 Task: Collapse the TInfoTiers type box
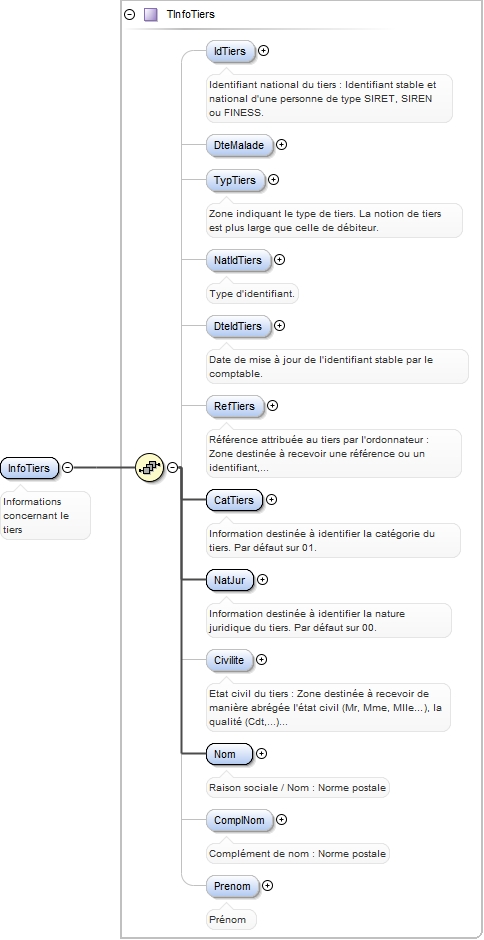tap(130, 14)
